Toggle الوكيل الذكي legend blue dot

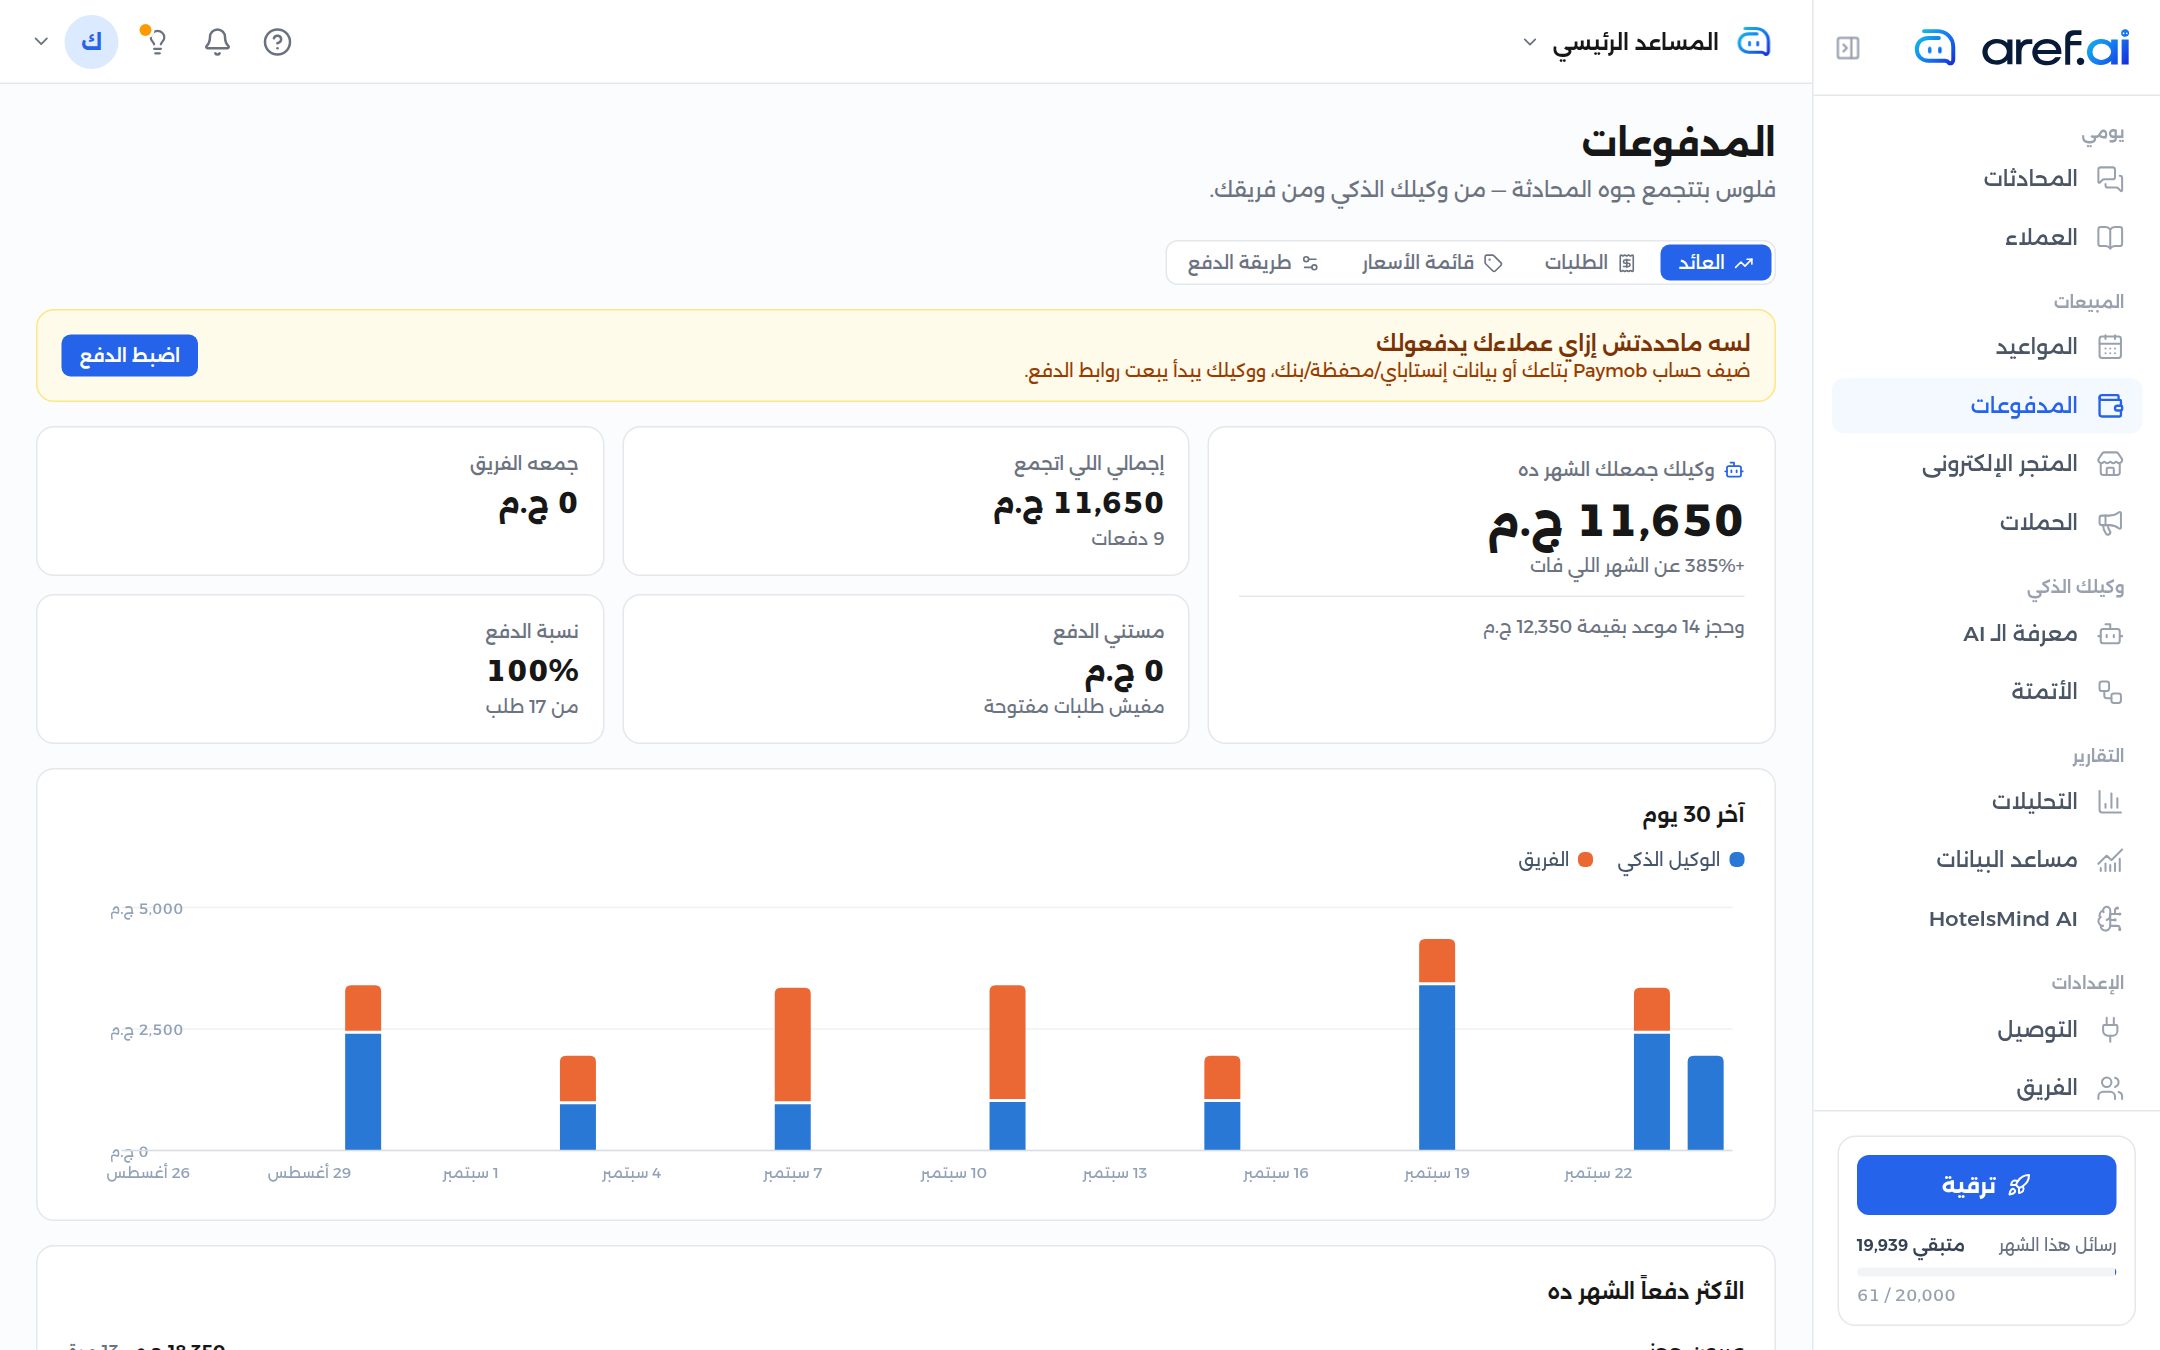(x=1737, y=860)
